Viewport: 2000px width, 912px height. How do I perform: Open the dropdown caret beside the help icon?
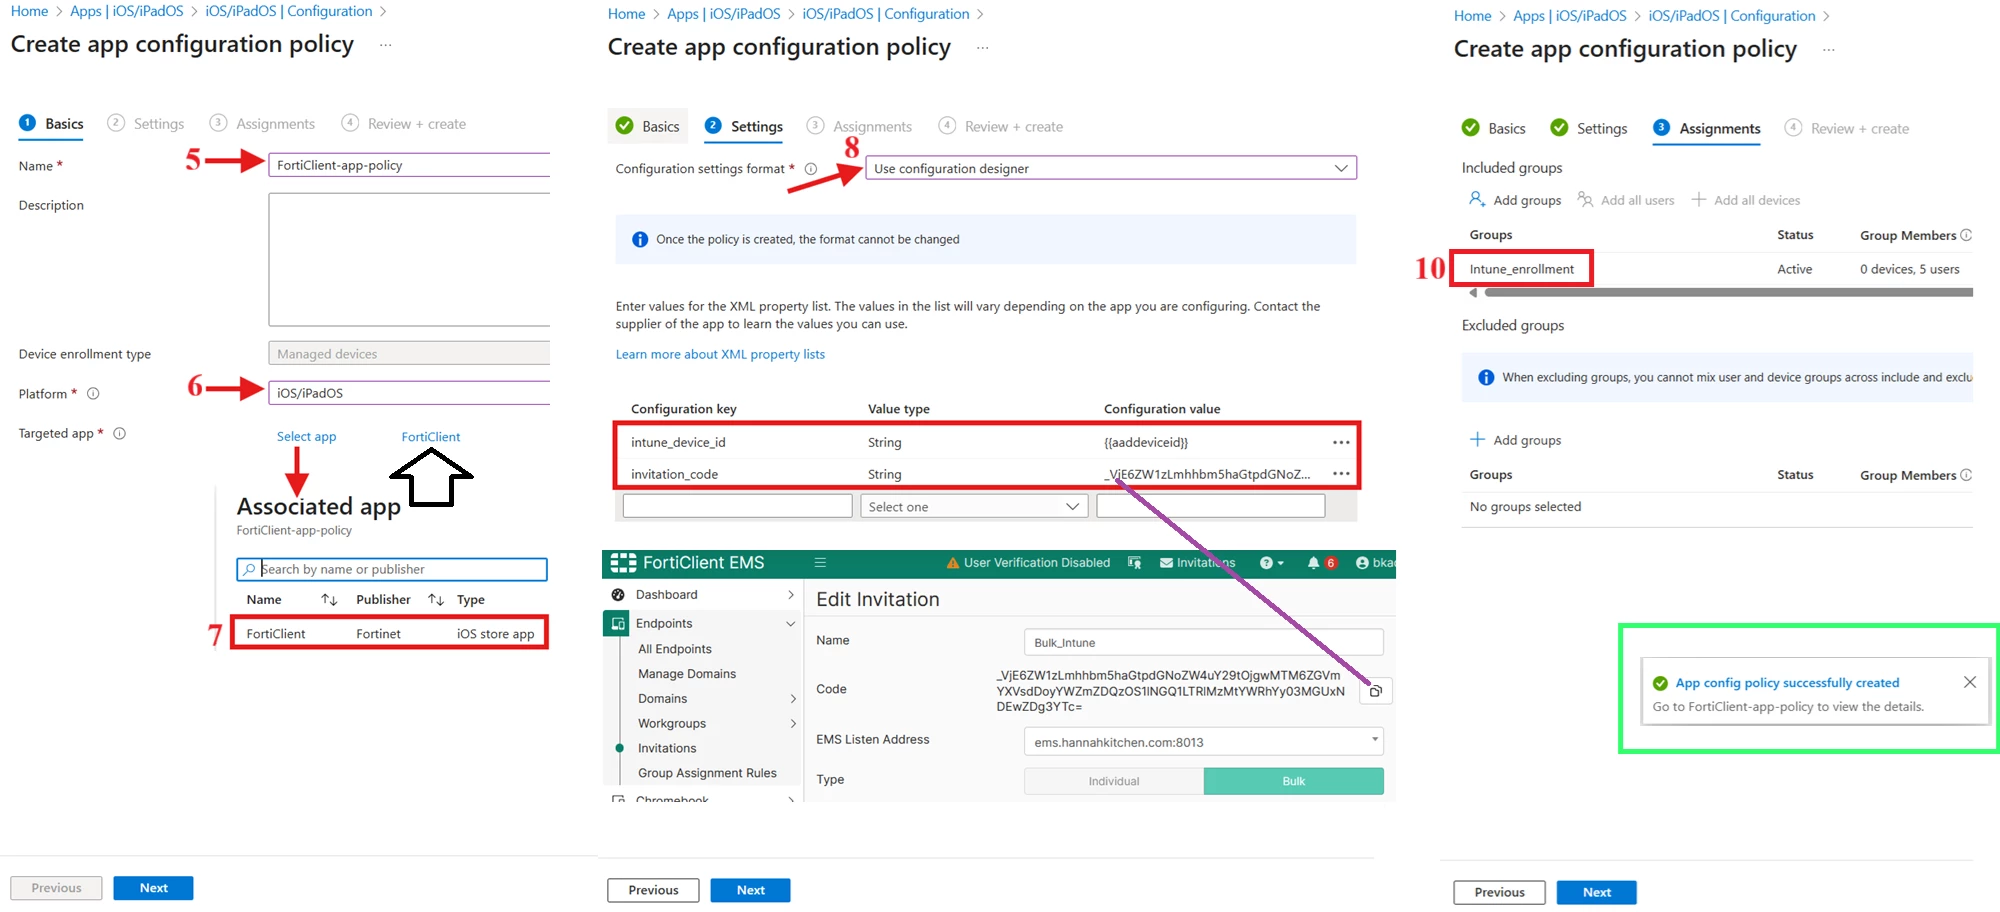click(1281, 564)
